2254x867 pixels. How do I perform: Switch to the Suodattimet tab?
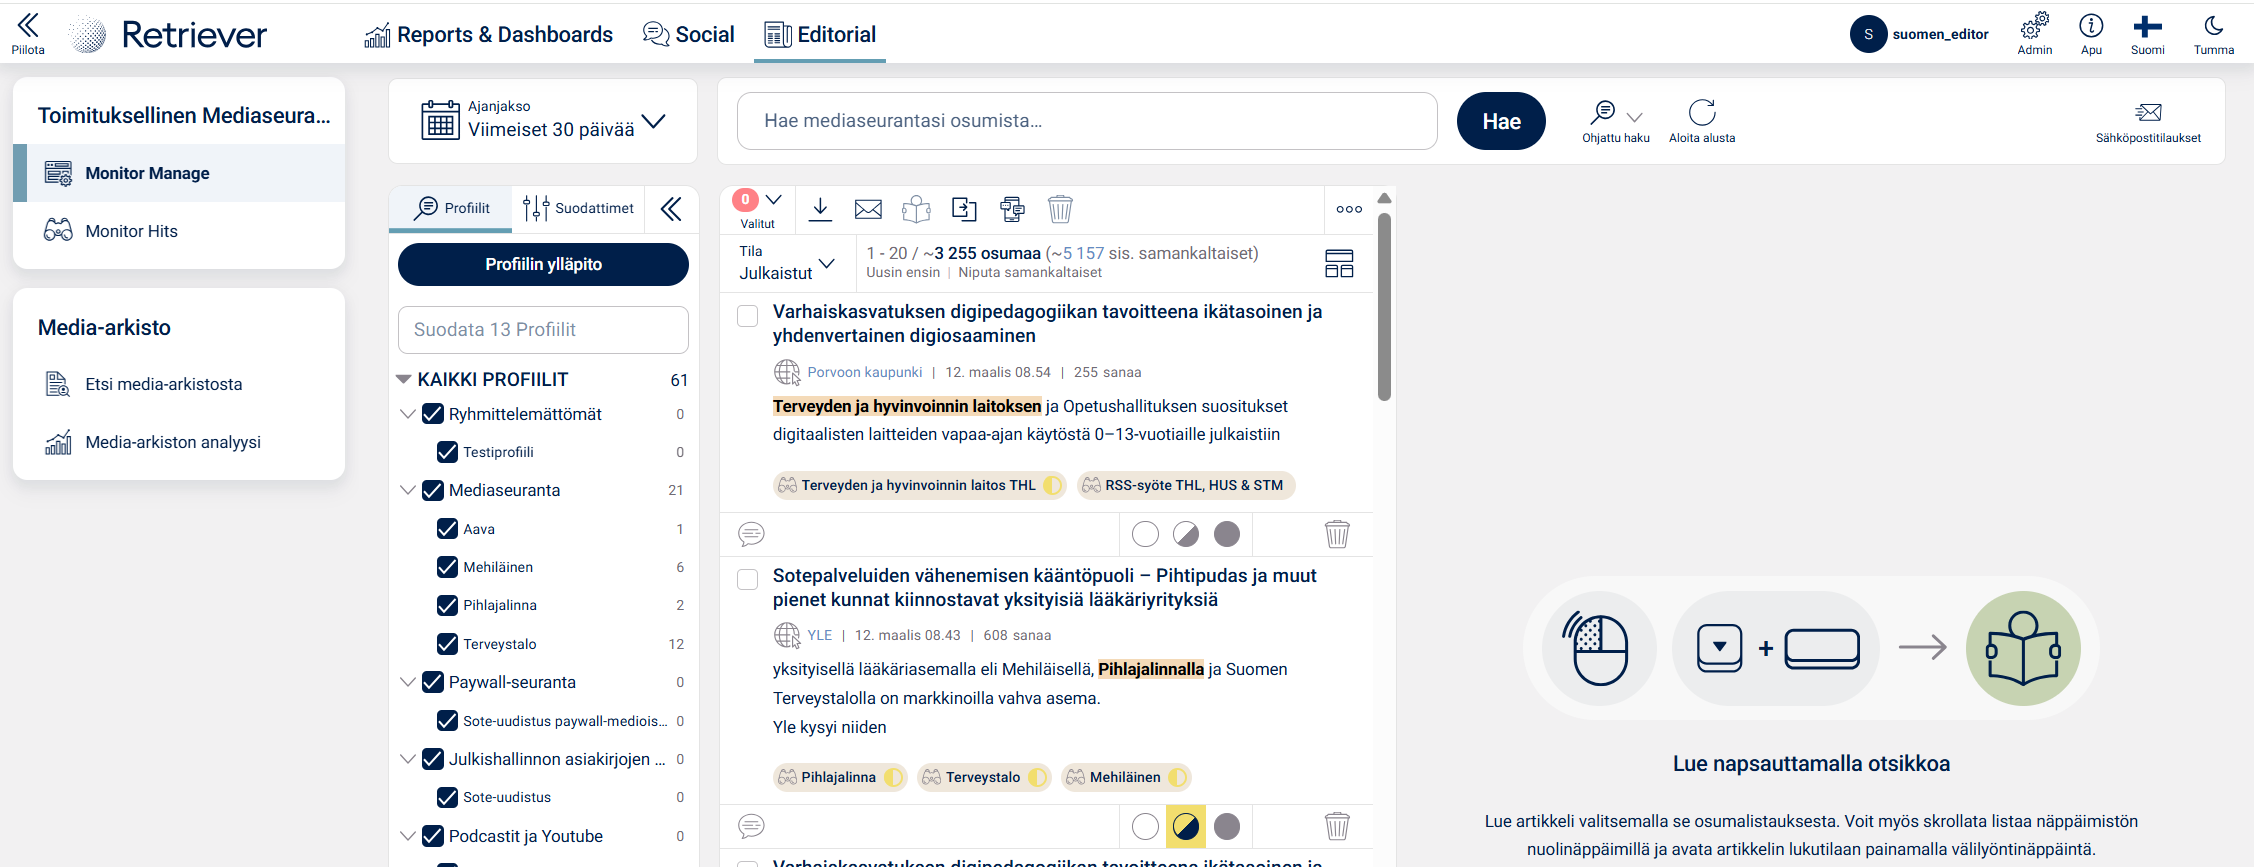click(x=578, y=208)
